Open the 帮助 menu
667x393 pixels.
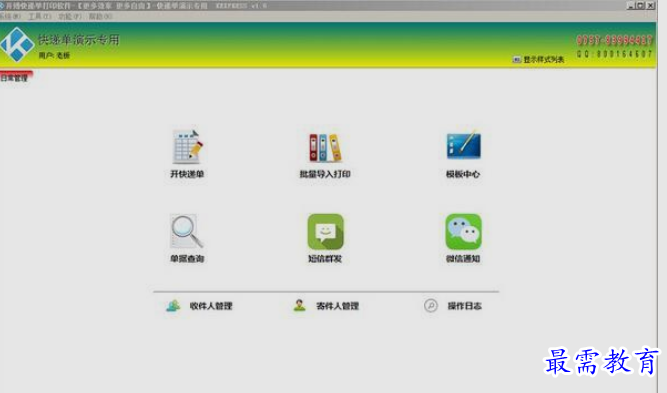[100, 16]
